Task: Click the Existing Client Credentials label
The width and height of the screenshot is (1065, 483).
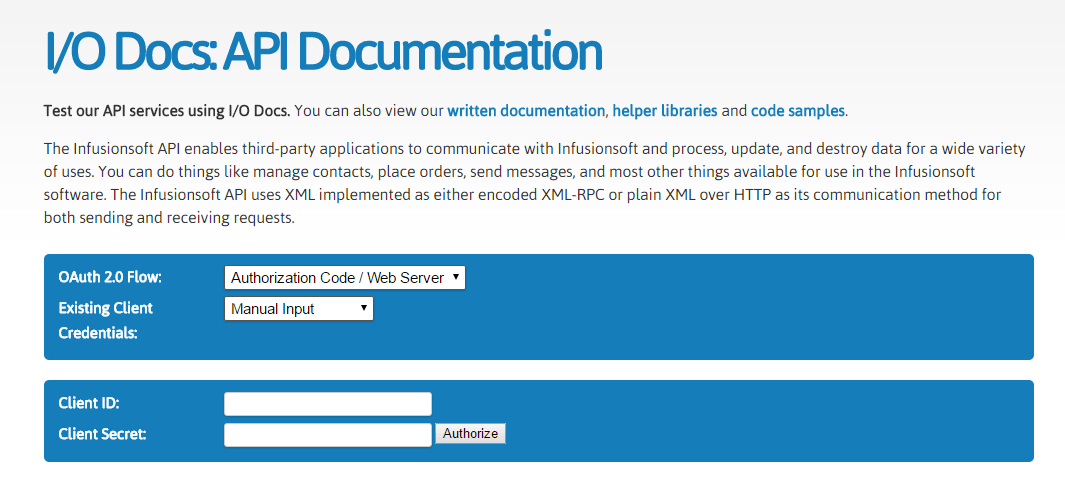Action: [106, 321]
